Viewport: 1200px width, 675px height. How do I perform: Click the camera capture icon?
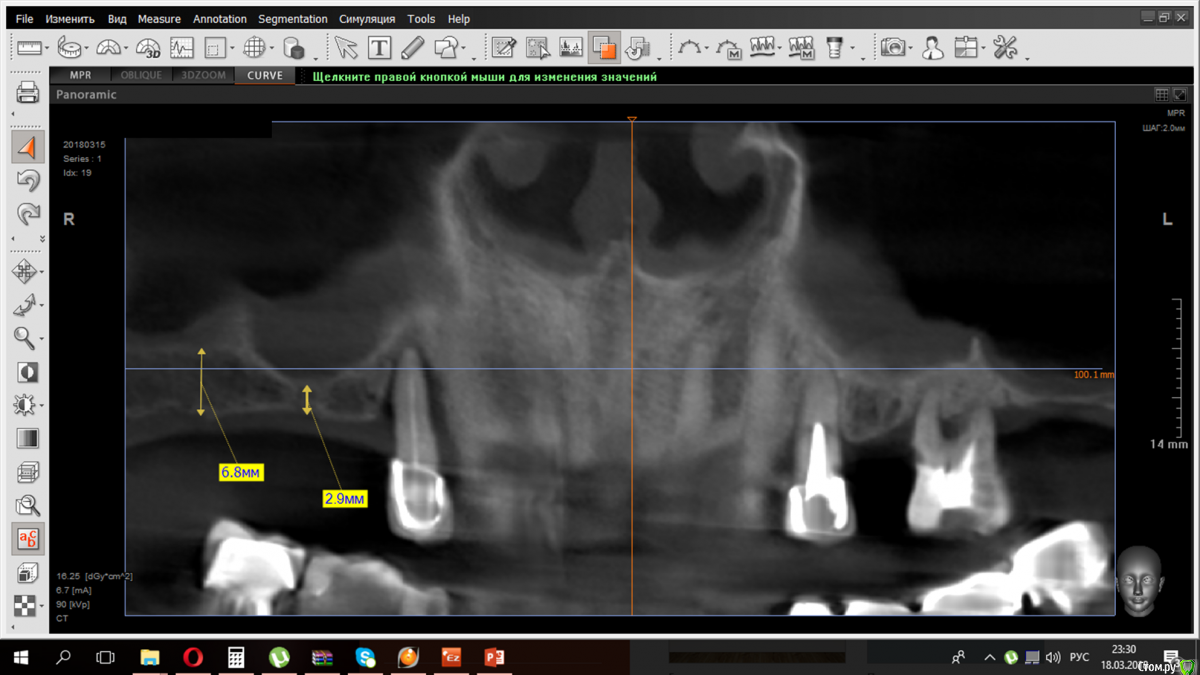coord(893,47)
